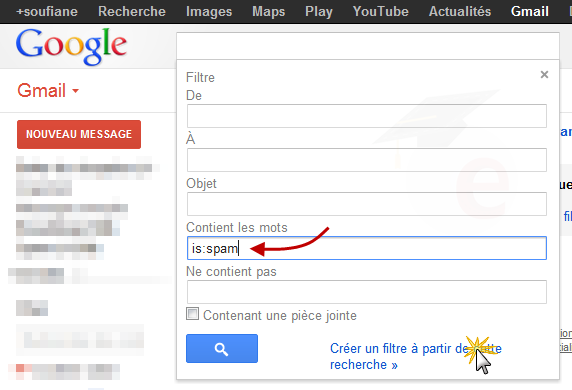This screenshot has width=572, height=390.
Task: Open the Gmail dropdown arrow
Action: pos(76,90)
